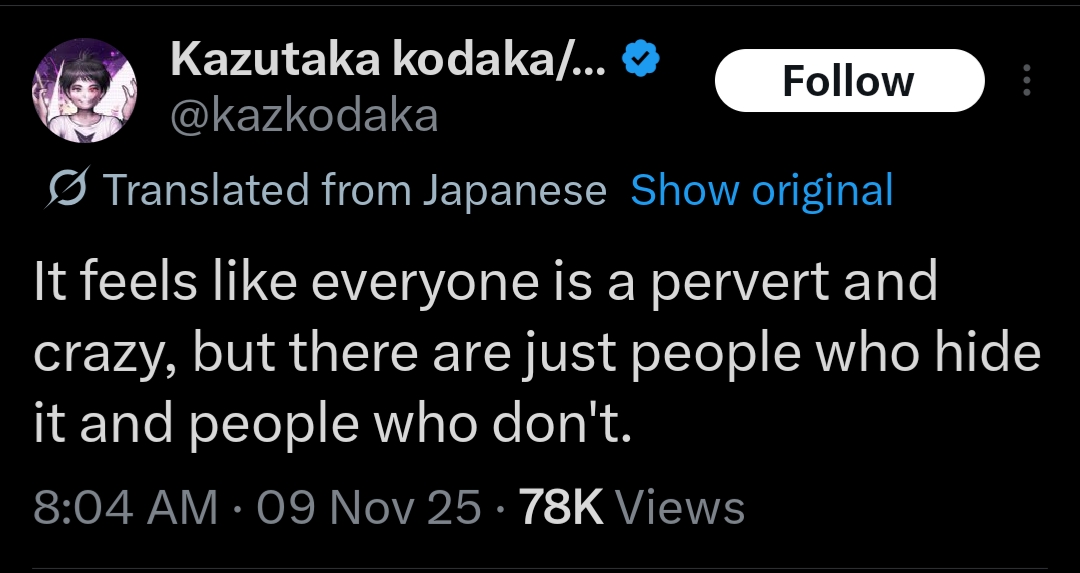The height and width of the screenshot is (573, 1080).
Task: Click the last line of tweet text
Action: [333, 427]
